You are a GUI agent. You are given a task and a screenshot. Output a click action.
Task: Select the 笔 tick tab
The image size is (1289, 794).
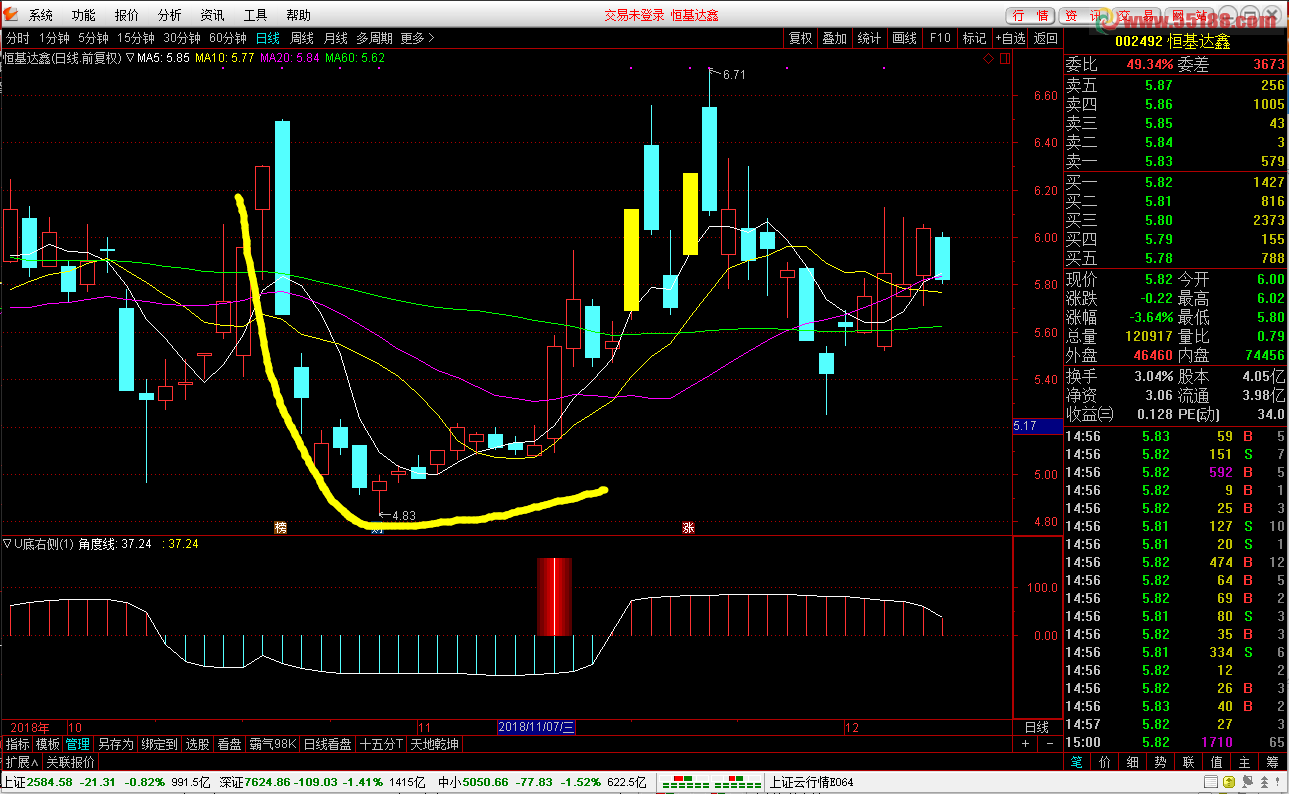click(1076, 762)
